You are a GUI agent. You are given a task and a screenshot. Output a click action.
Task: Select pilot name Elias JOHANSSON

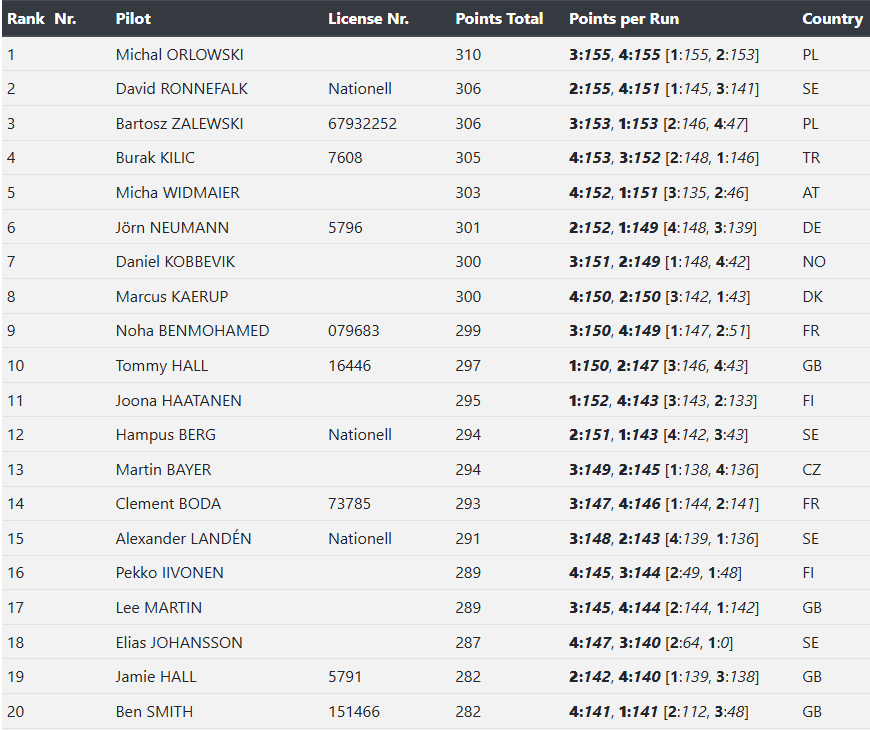pyautogui.click(x=179, y=643)
